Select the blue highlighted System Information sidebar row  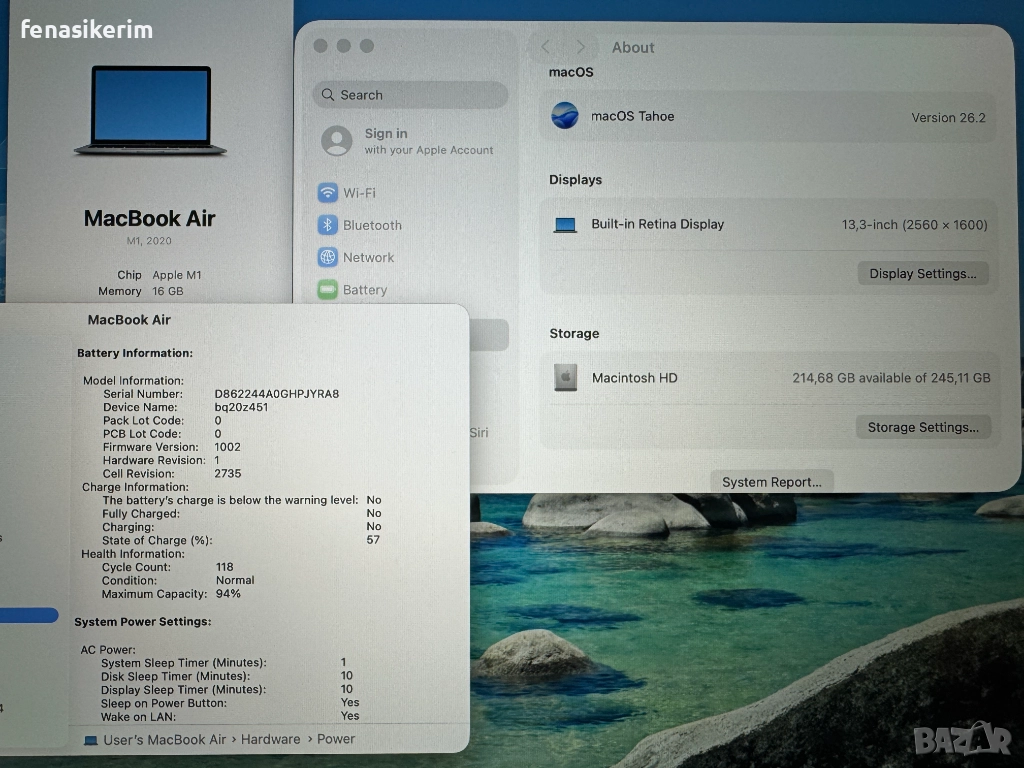coord(28,615)
